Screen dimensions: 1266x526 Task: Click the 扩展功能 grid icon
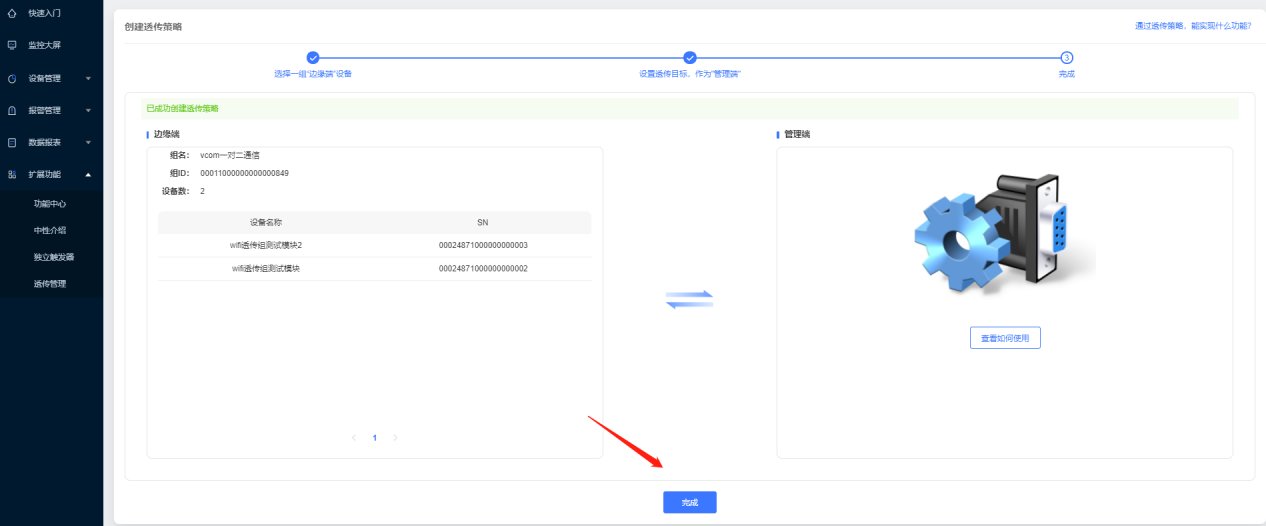pos(12,175)
